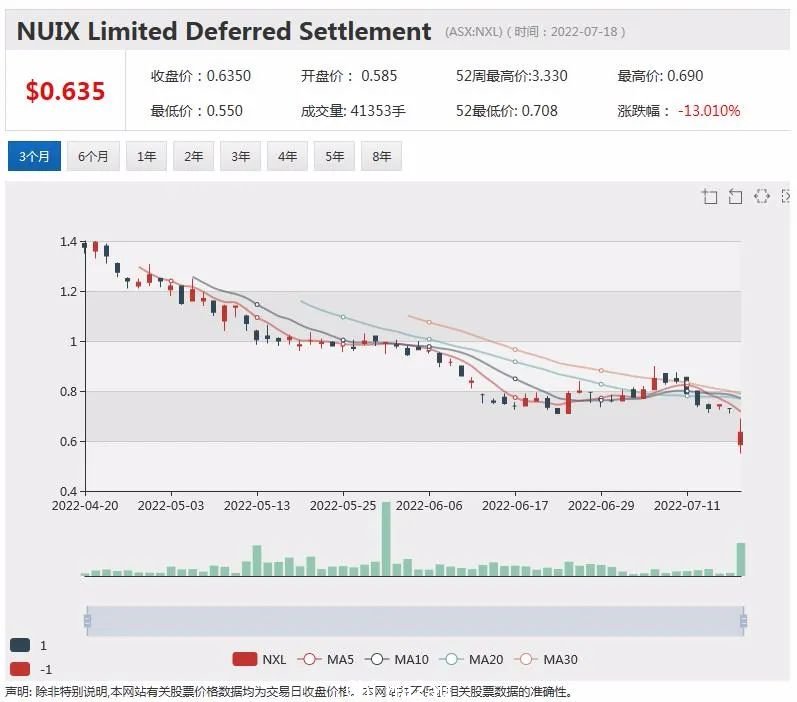The image size is (797, 702).
Task: Switch to the 6个月 range
Action: (93, 156)
